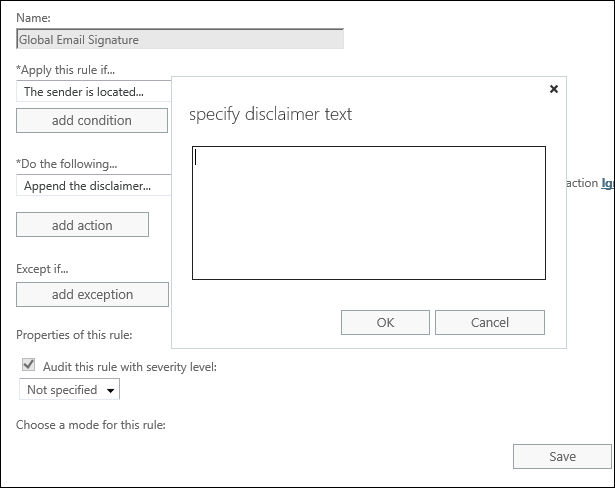Click the add action button
The width and height of the screenshot is (615, 488).
pos(82,225)
